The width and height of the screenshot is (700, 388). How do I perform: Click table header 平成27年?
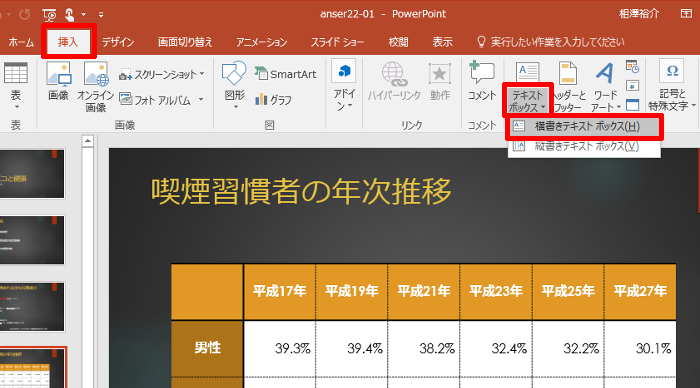pyautogui.click(x=640, y=292)
